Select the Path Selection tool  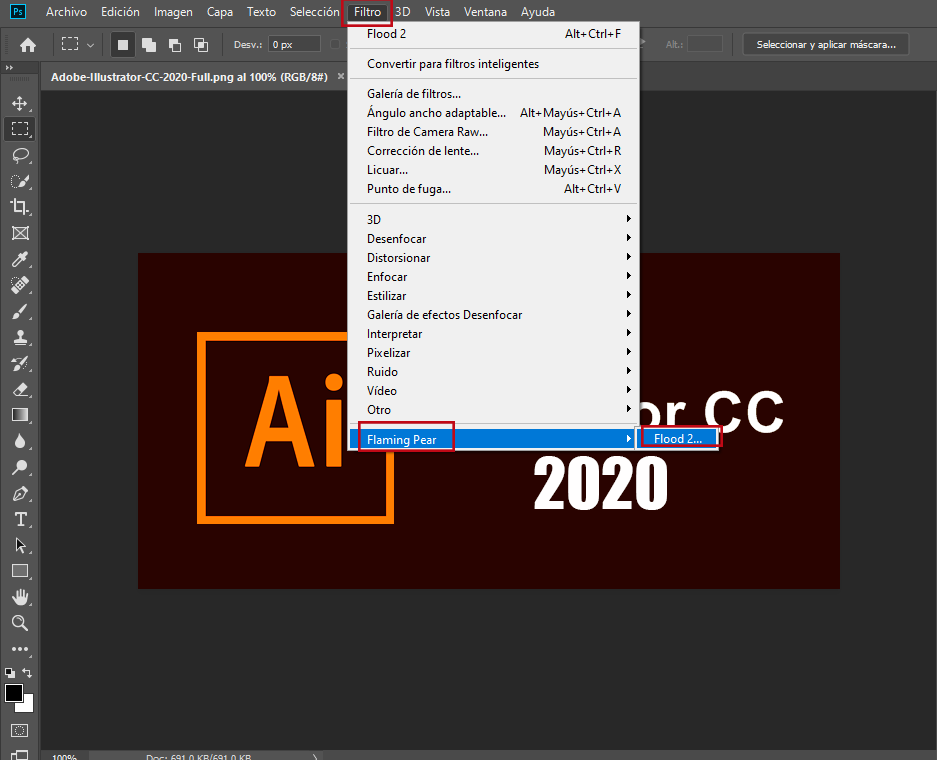click(20, 546)
